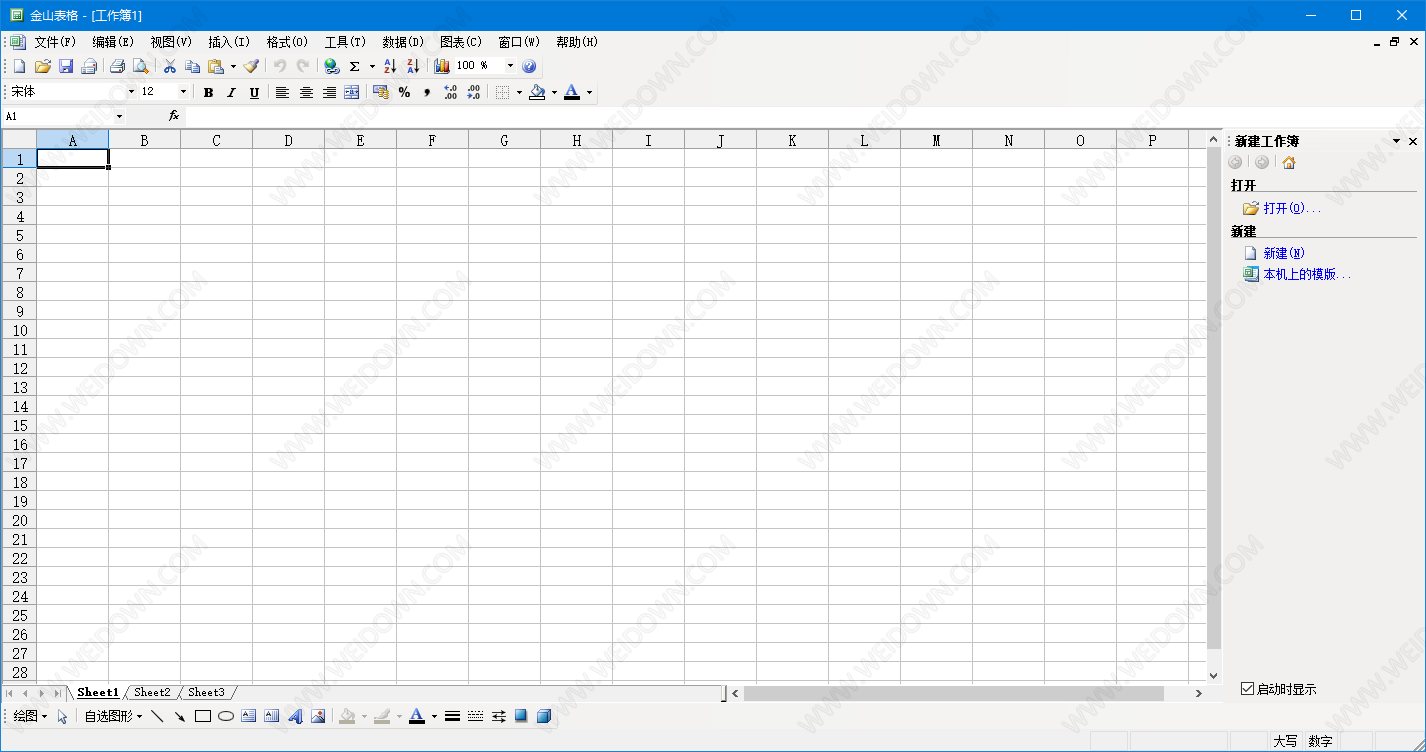Sort ascending with the A-Z icon
1426x752 pixels.
coord(390,66)
